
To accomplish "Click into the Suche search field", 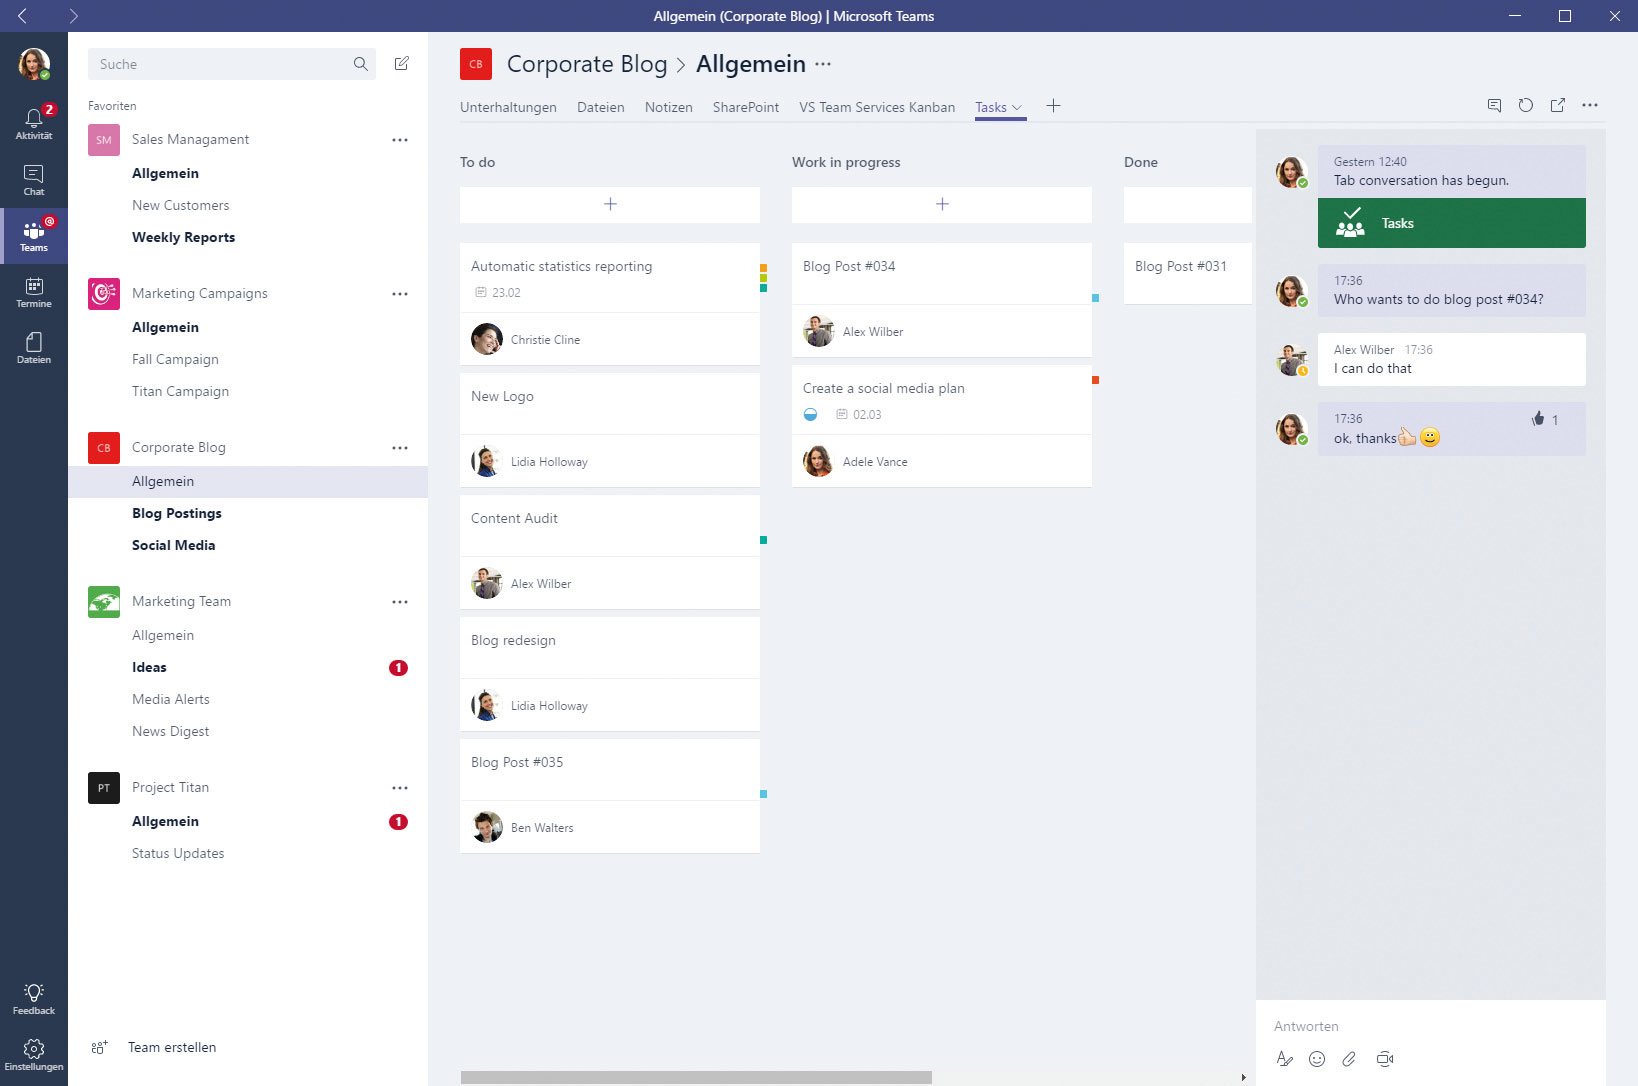I will 232,64.
